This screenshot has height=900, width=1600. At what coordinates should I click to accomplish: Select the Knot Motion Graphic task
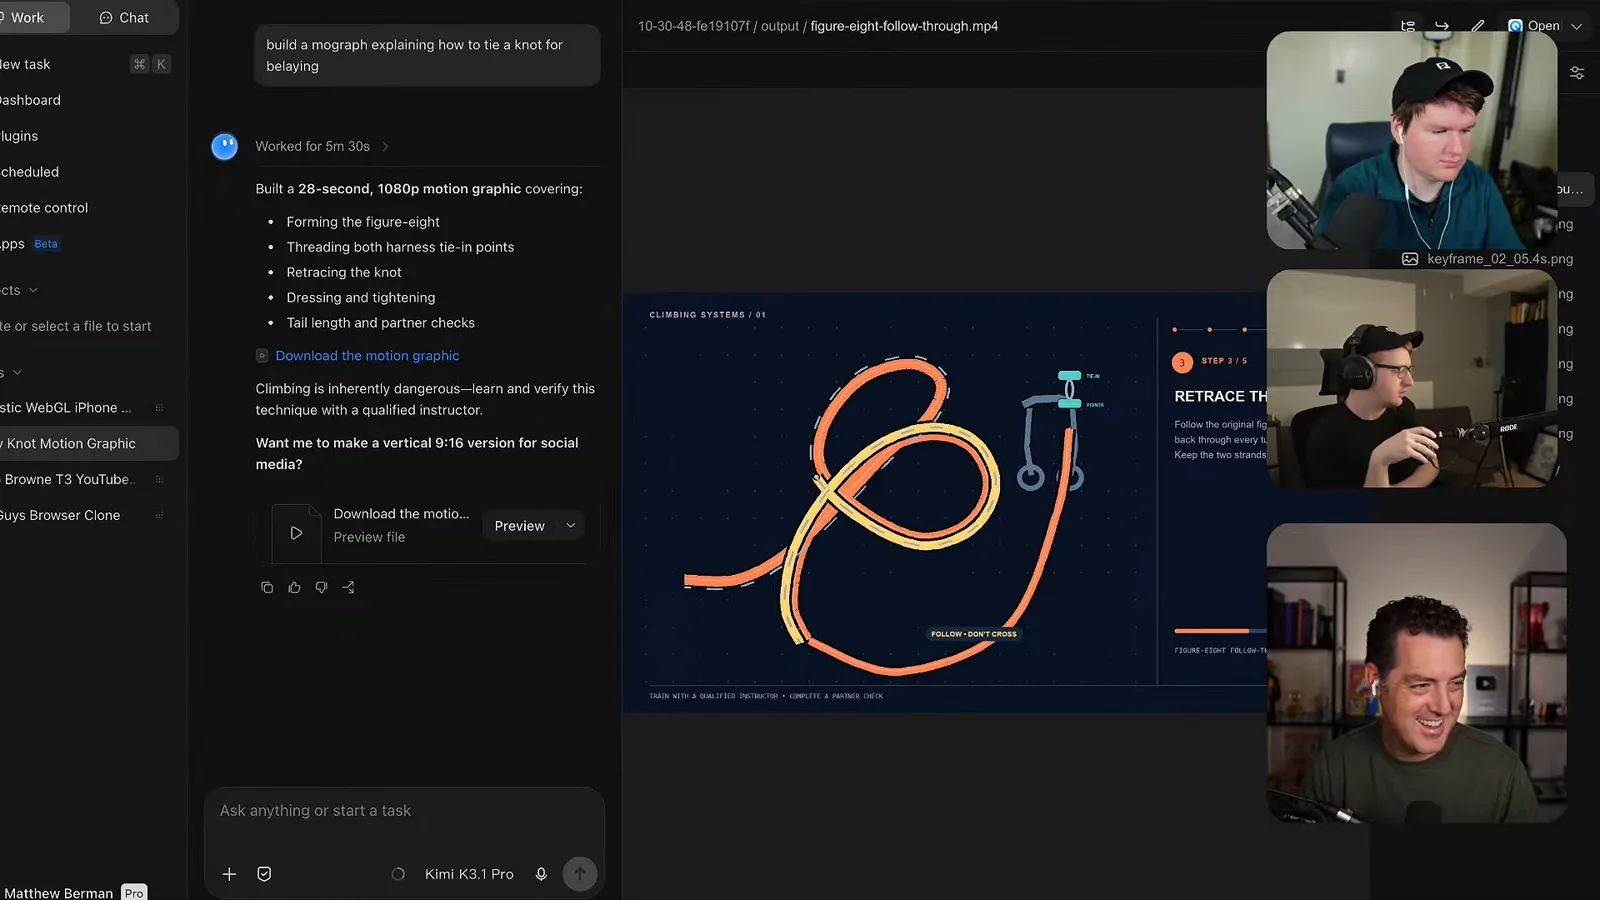tap(89, 444)
